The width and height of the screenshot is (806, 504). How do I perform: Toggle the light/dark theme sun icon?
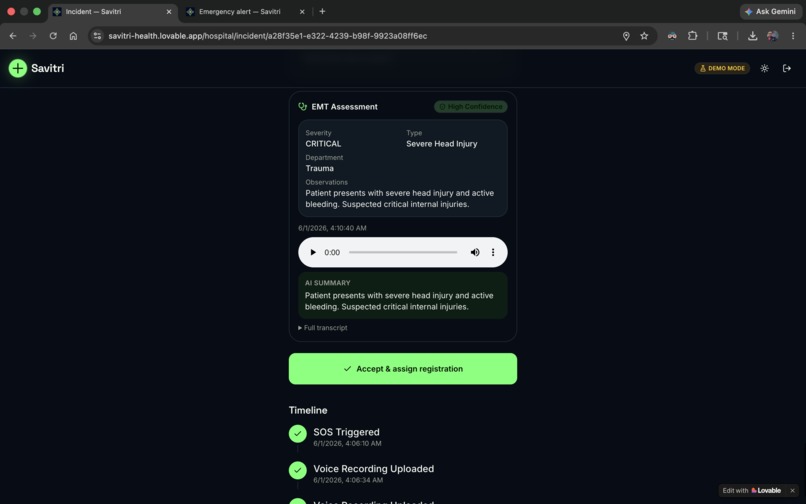(764, 68)
